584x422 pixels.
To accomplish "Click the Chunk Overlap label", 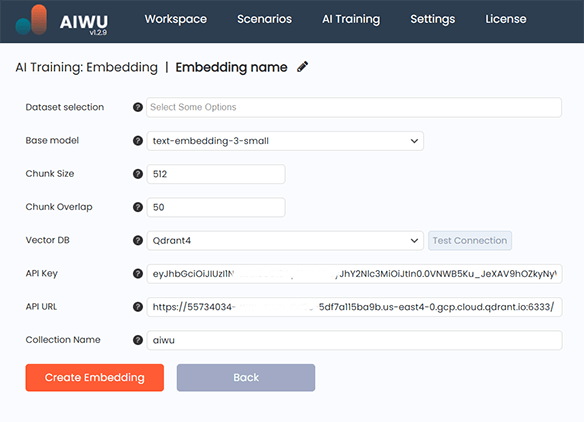I will pos(59,207).
